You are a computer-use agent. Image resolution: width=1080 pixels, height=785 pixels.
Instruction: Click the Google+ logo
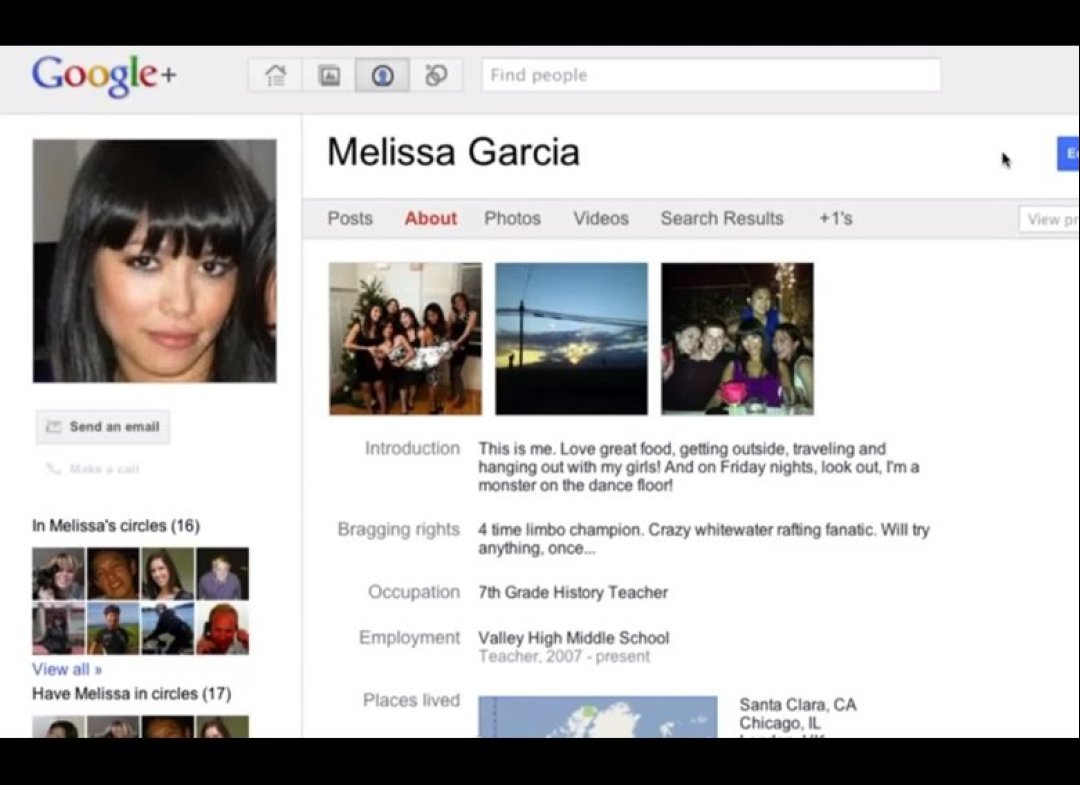[x=104, y=75]
